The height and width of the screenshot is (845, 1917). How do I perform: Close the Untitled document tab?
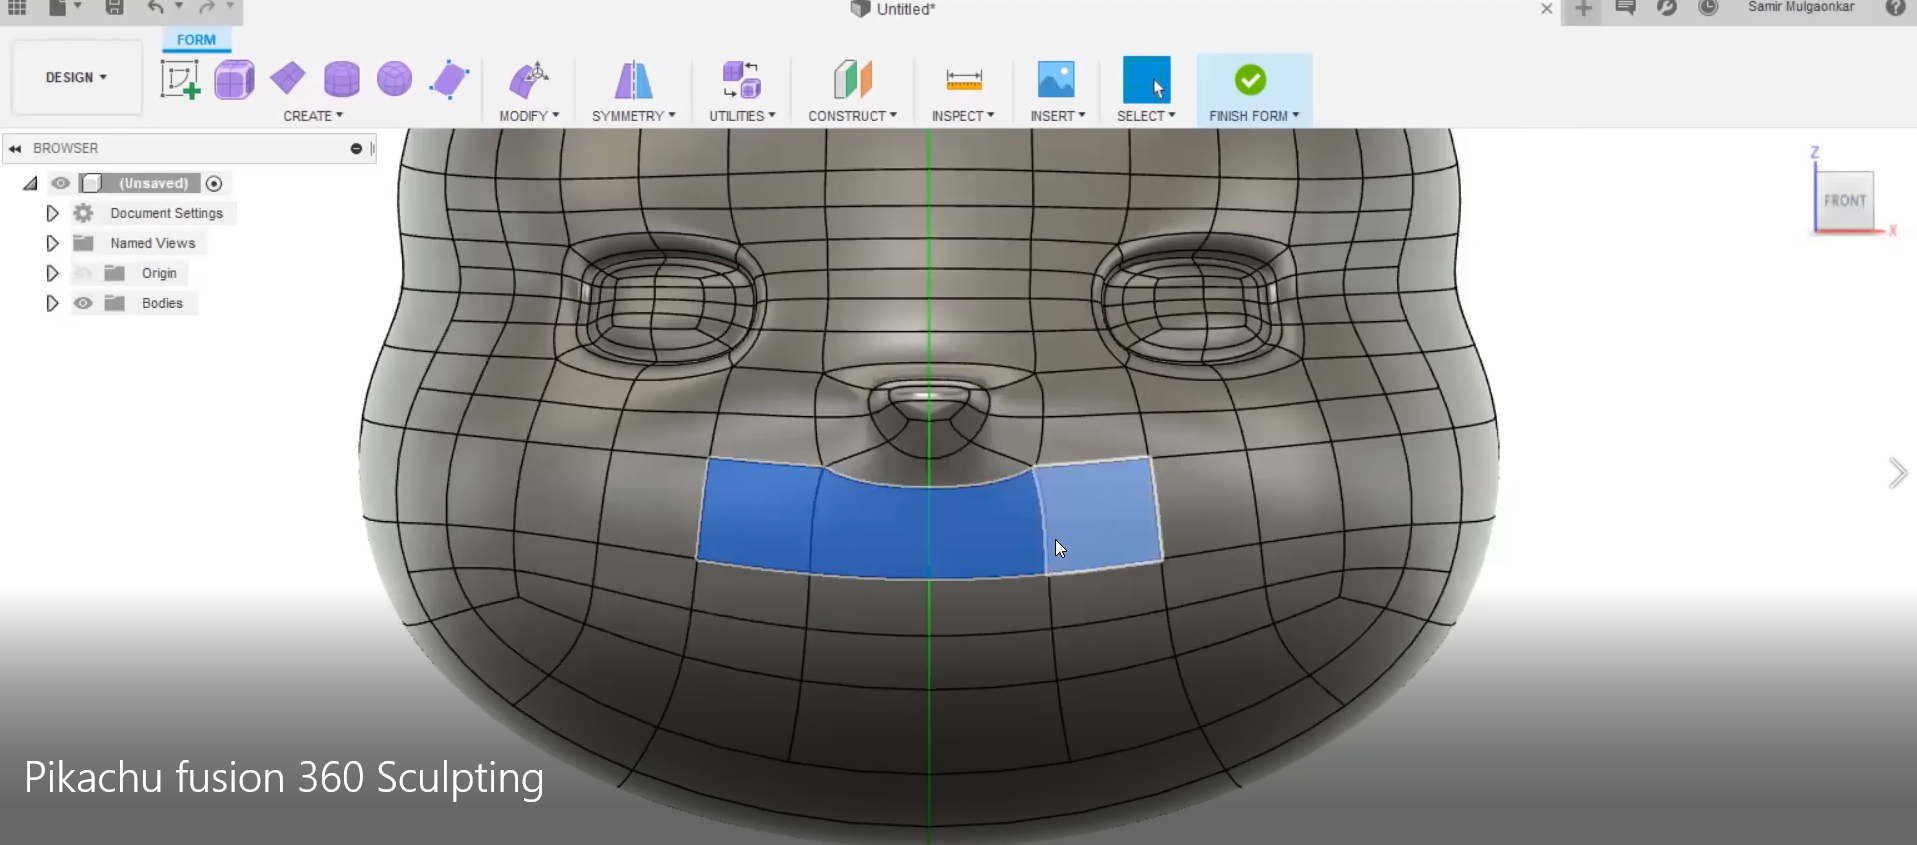[x=1547, y=9]
